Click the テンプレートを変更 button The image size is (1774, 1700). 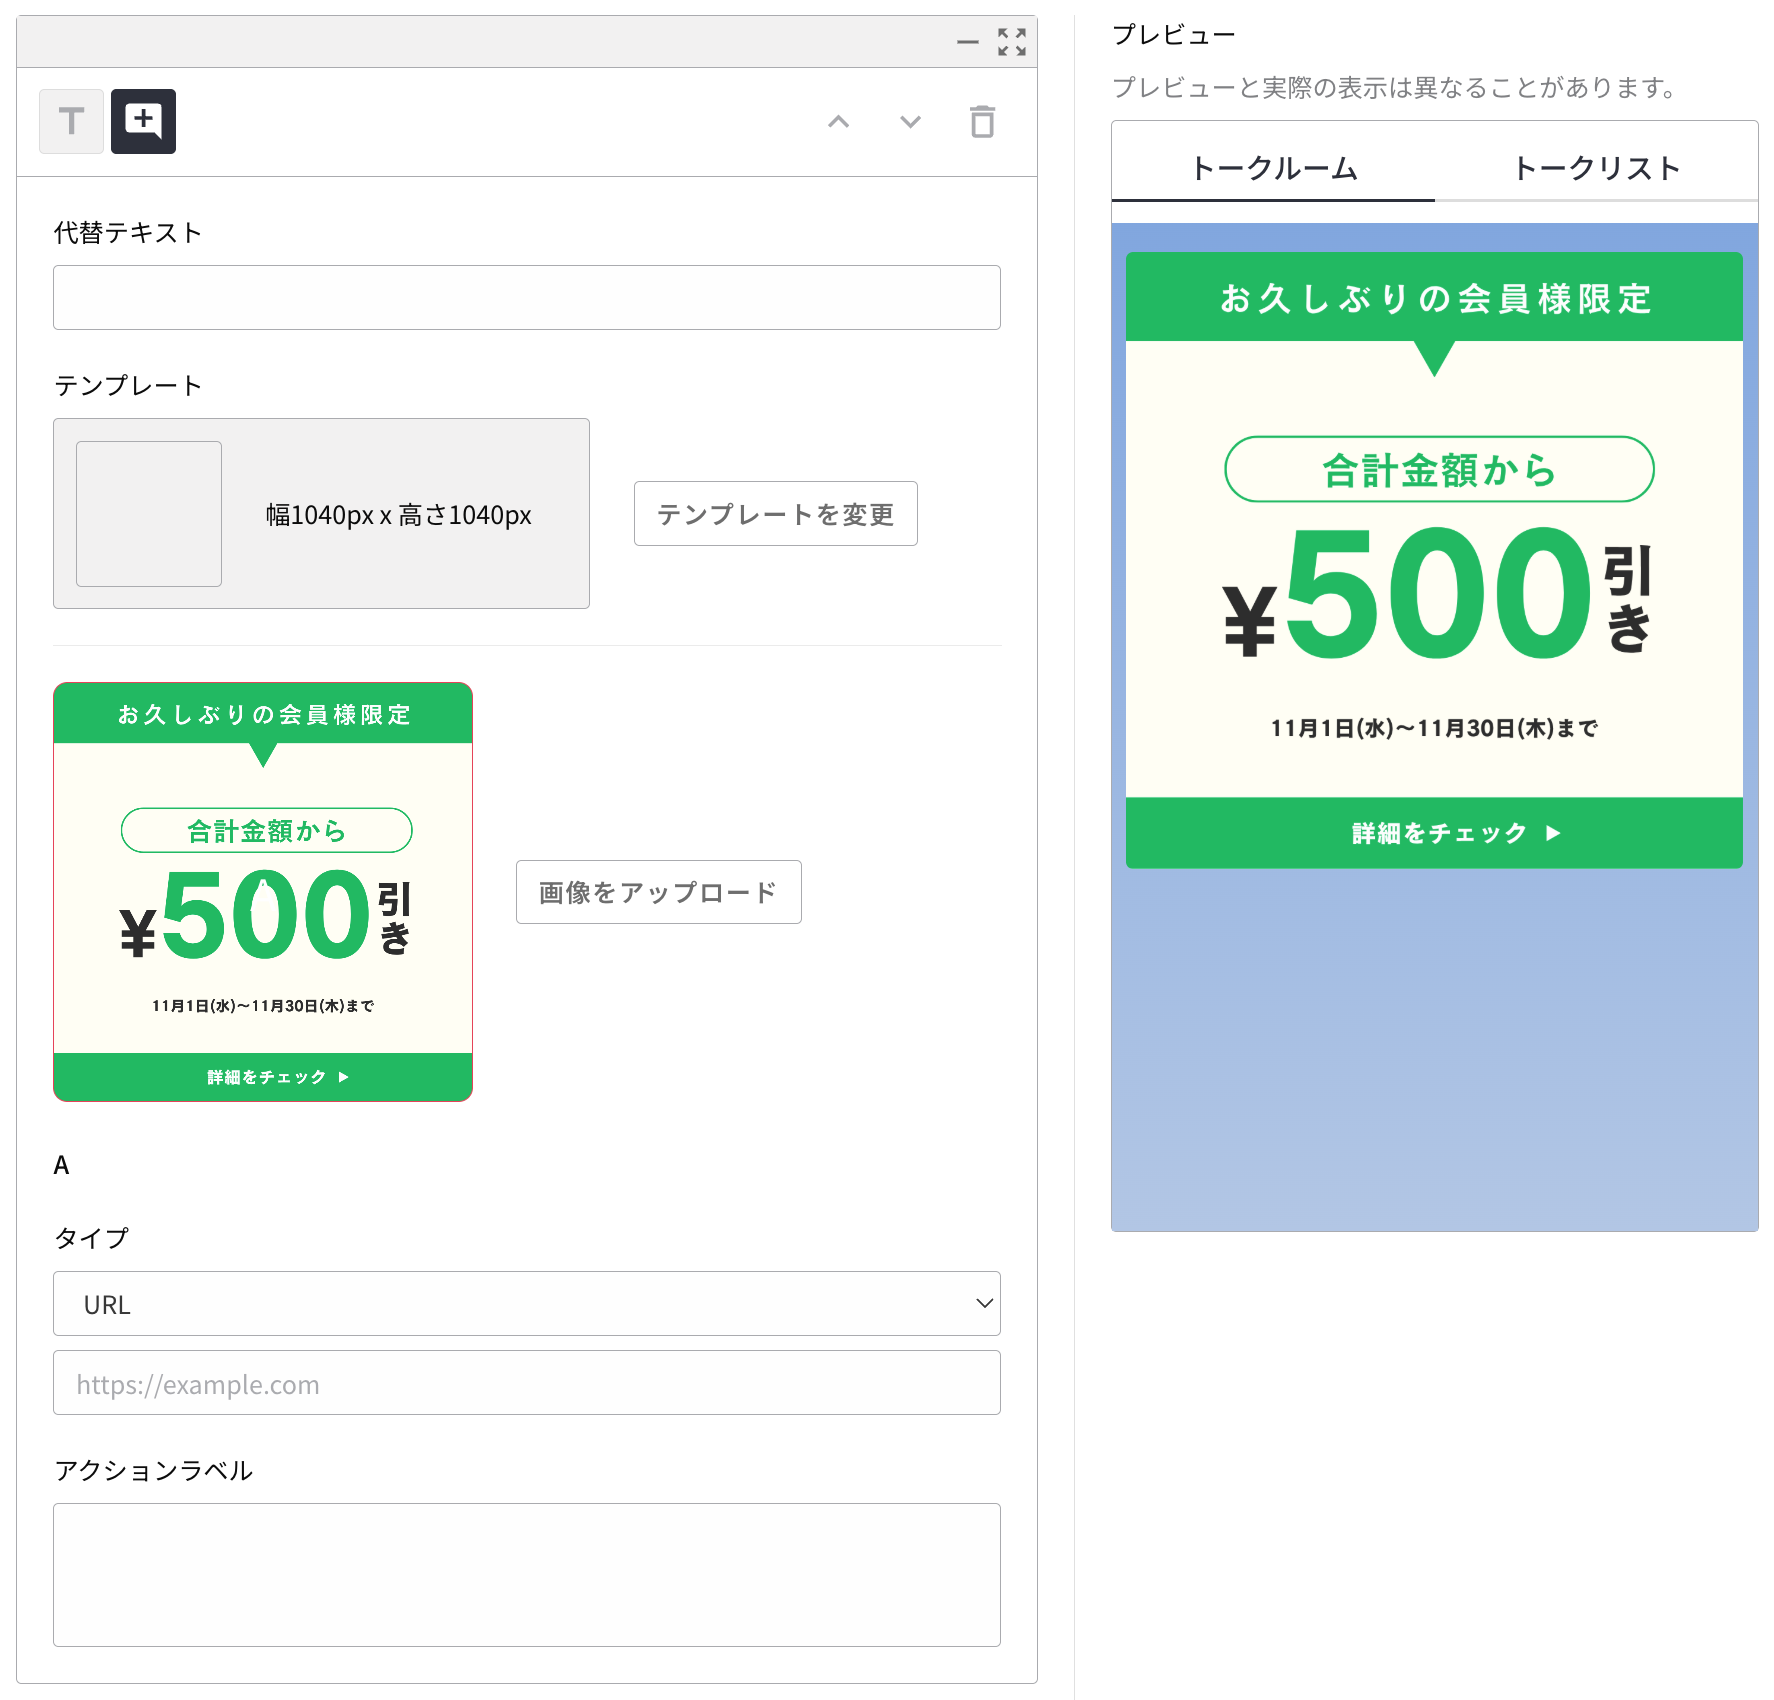[x=775, y=514]
